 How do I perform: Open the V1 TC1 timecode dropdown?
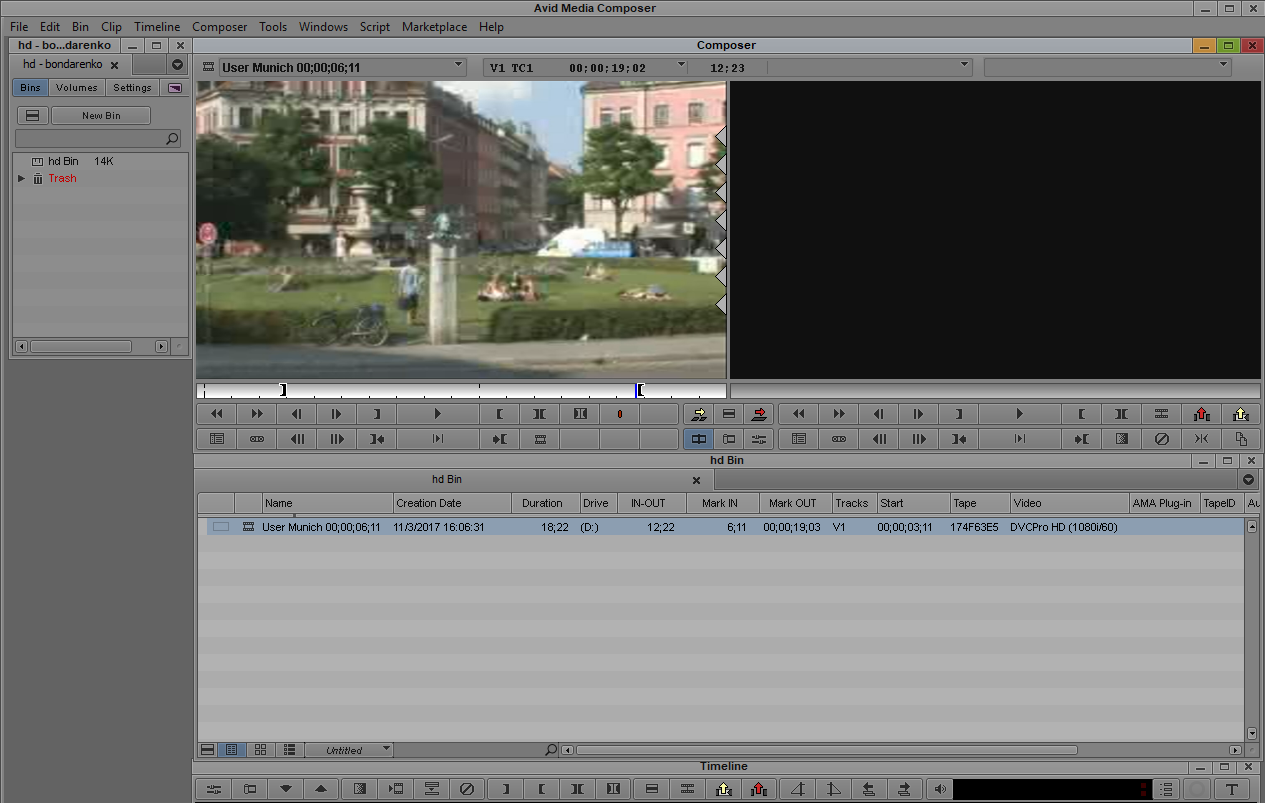(681, 65)
